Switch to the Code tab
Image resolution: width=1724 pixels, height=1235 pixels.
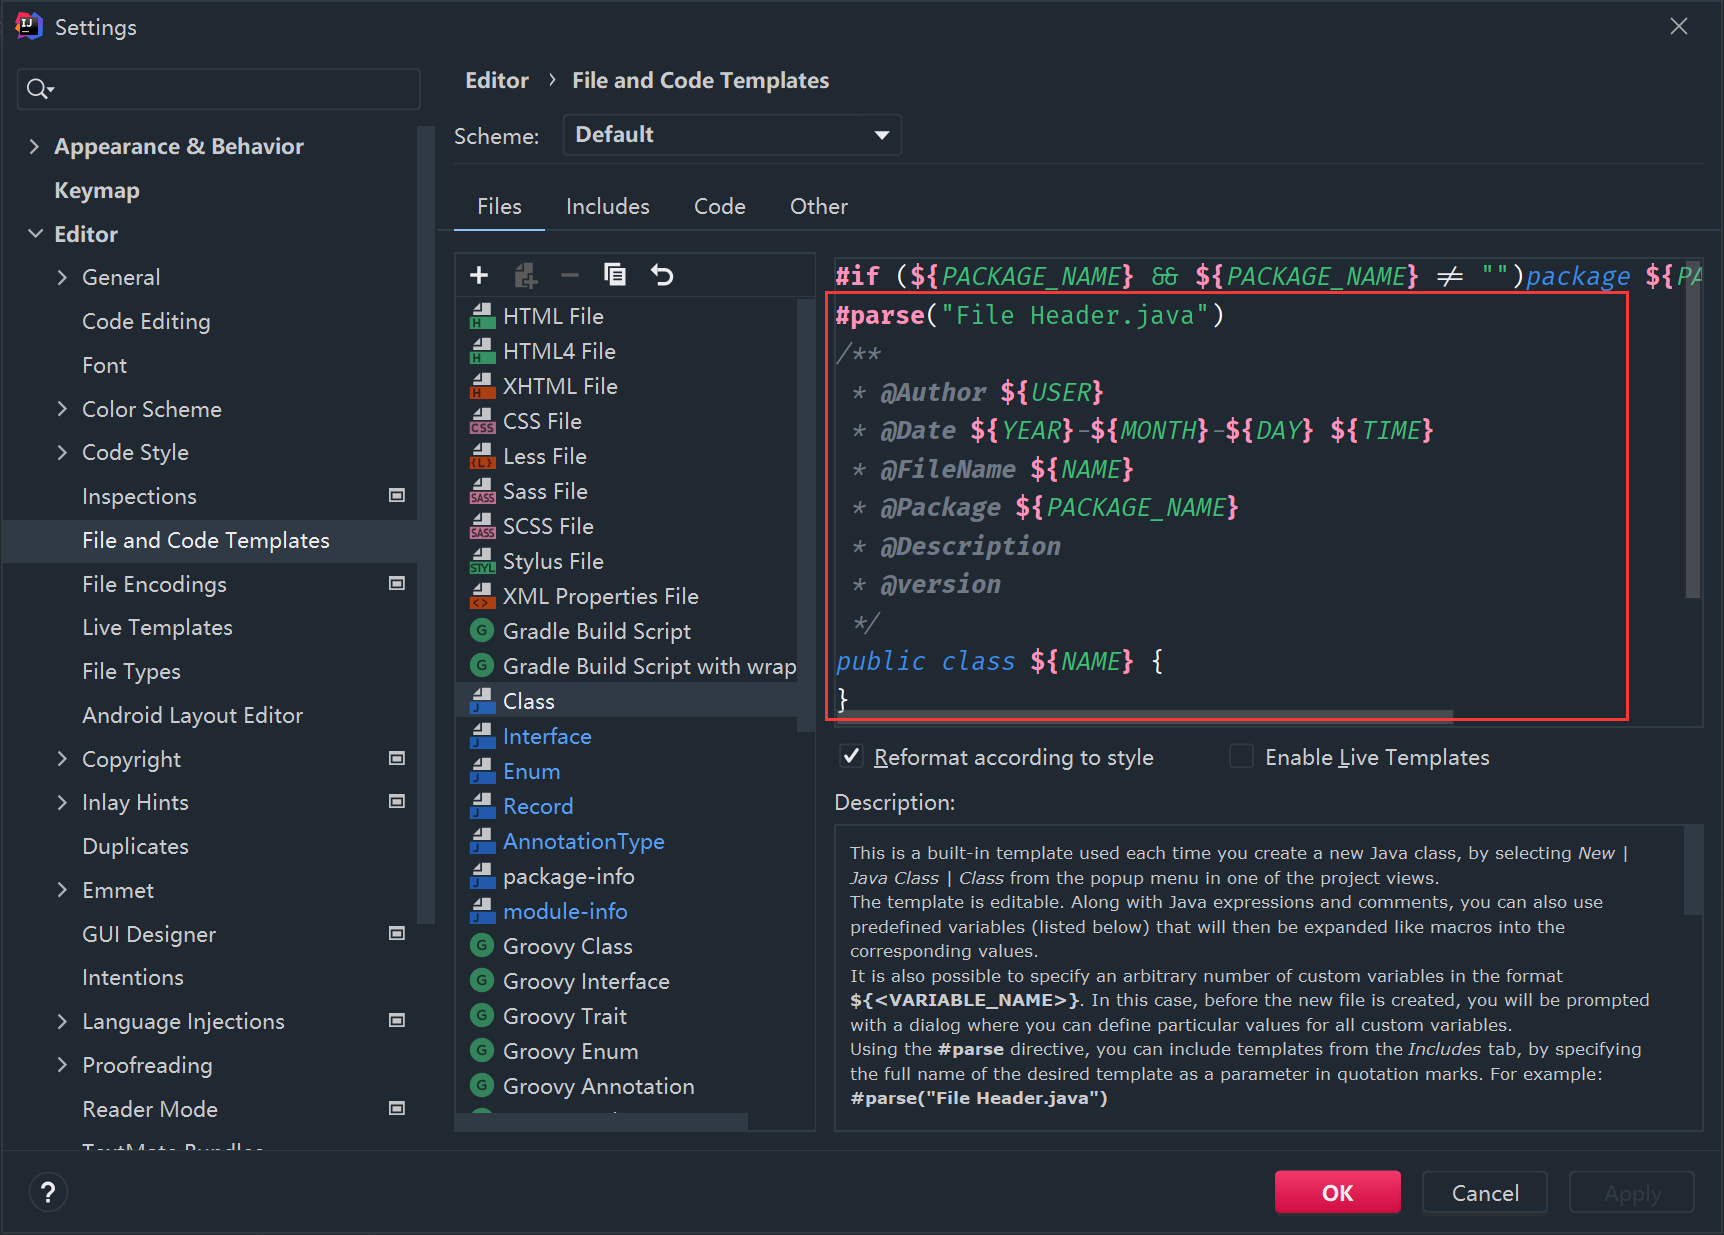tap(720, 206)
